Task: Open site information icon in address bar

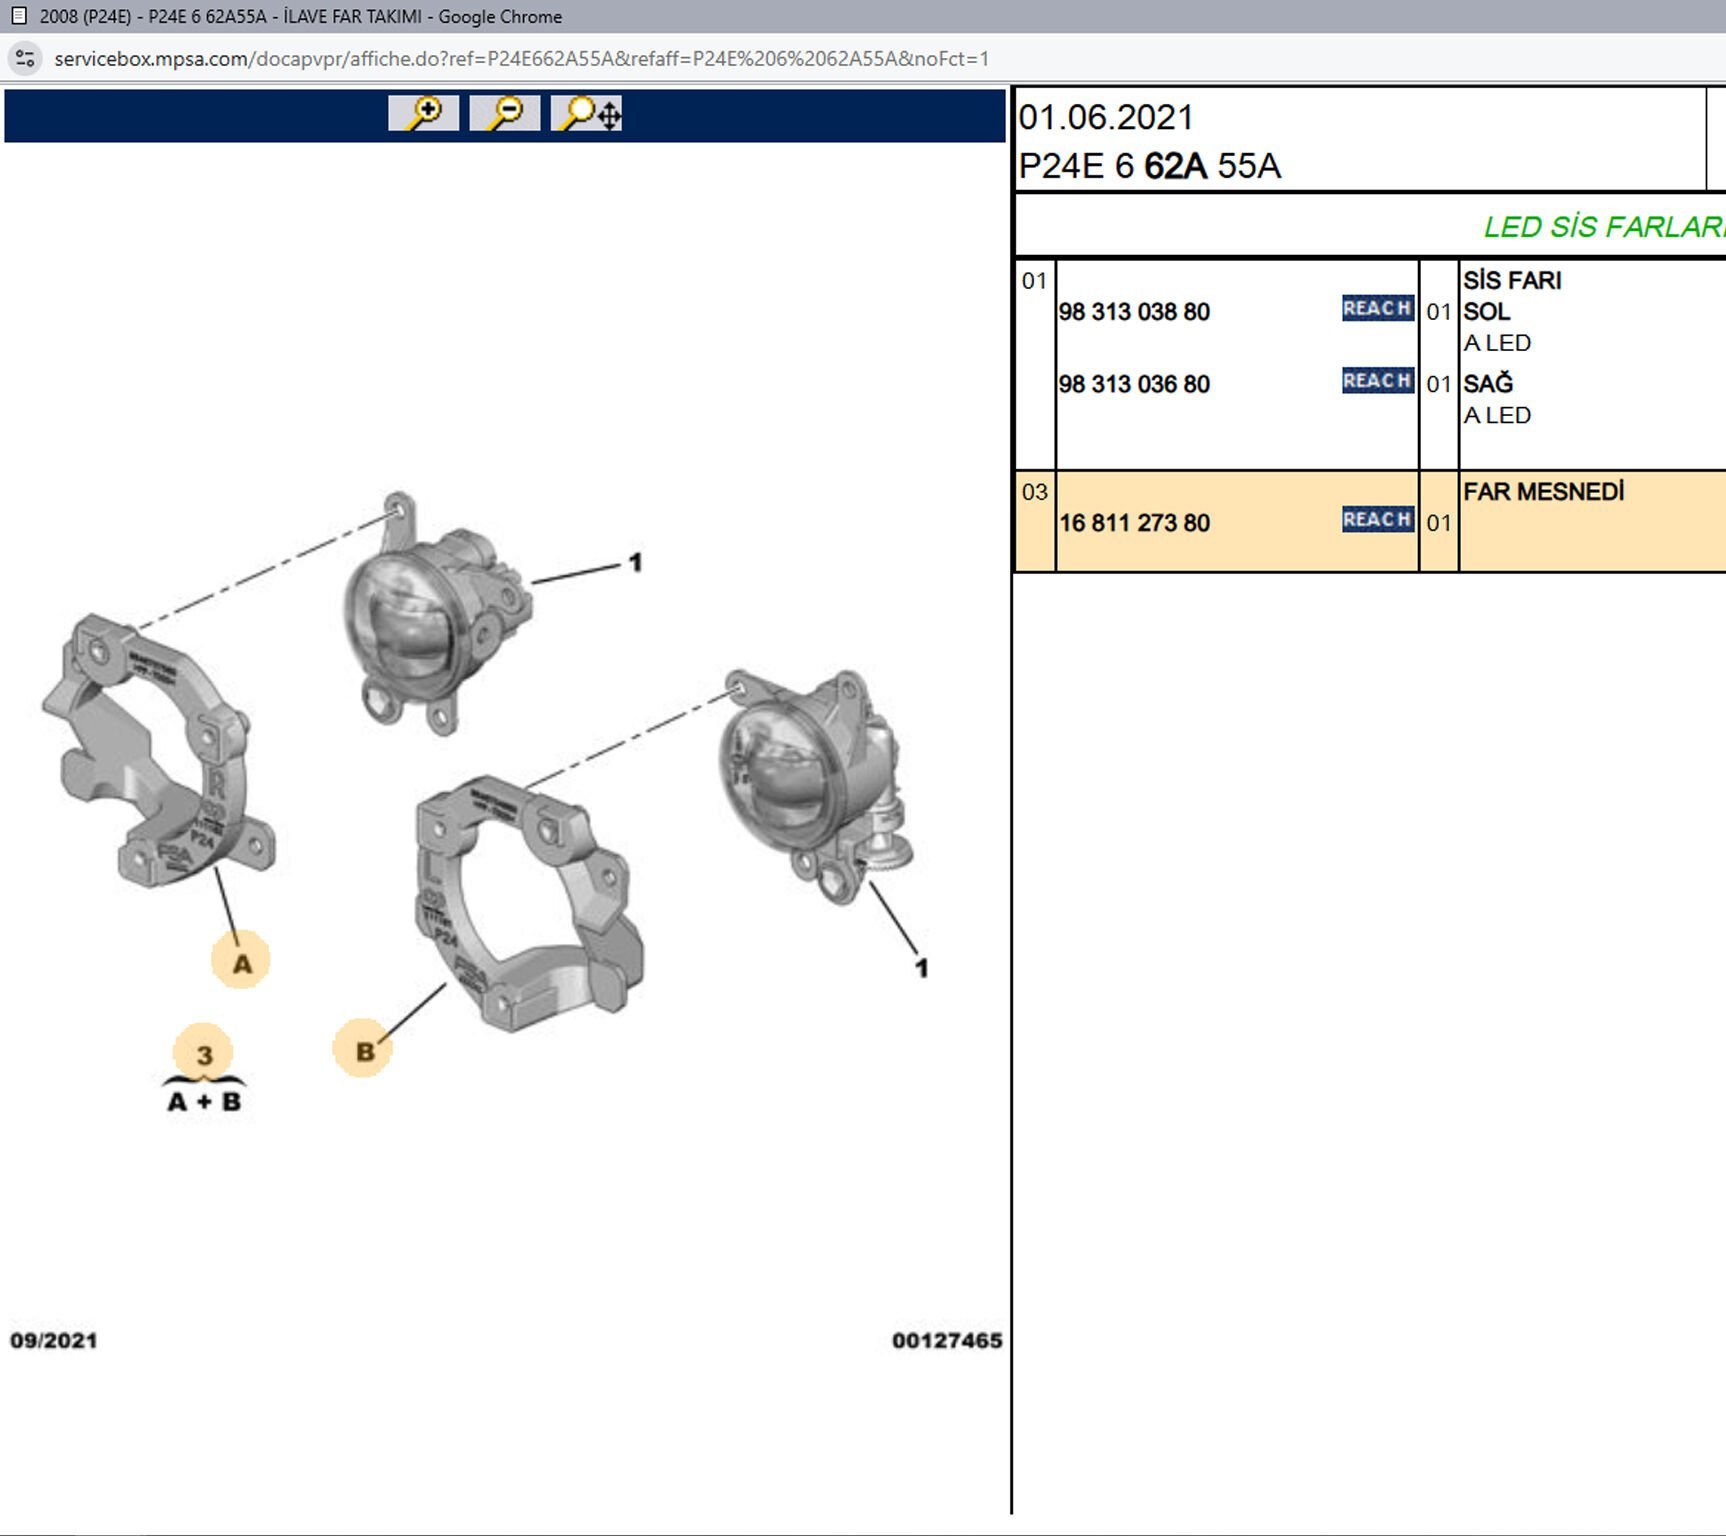Action: [26, 59]
